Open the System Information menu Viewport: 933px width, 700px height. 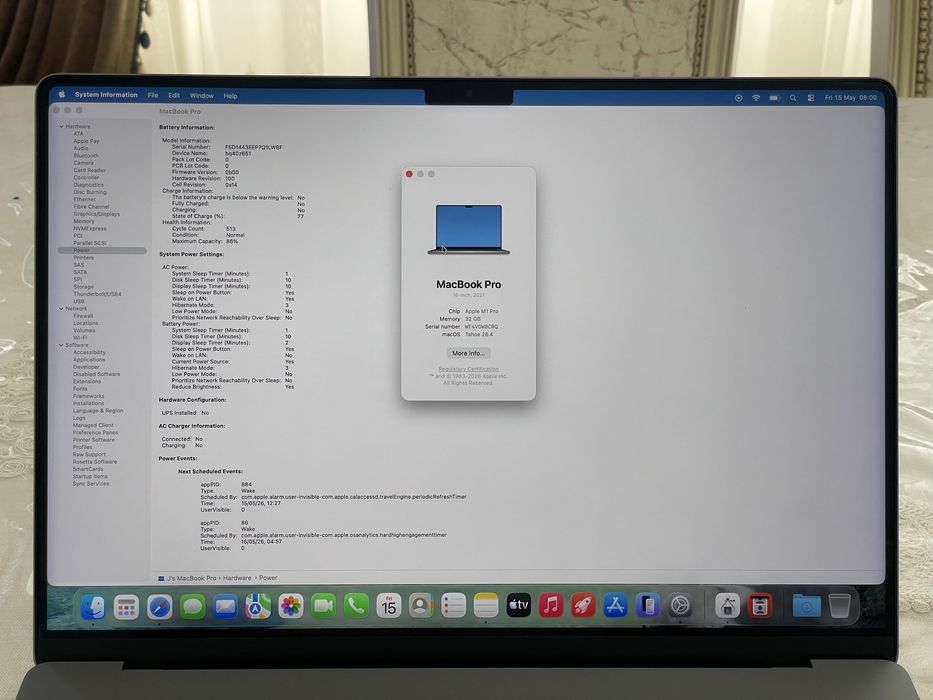coord(106,95)
